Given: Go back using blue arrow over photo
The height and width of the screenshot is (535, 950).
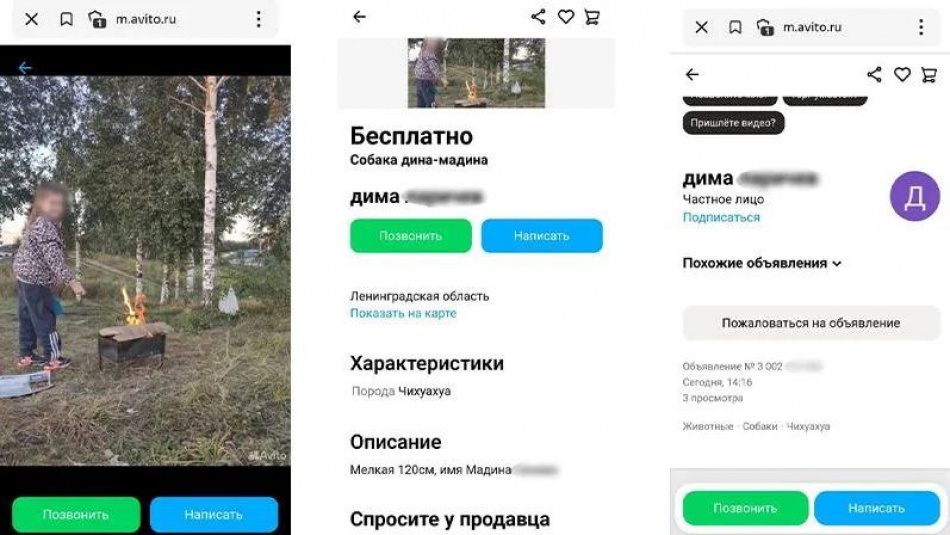Looking at the screenshot, I should click(24, 67).
